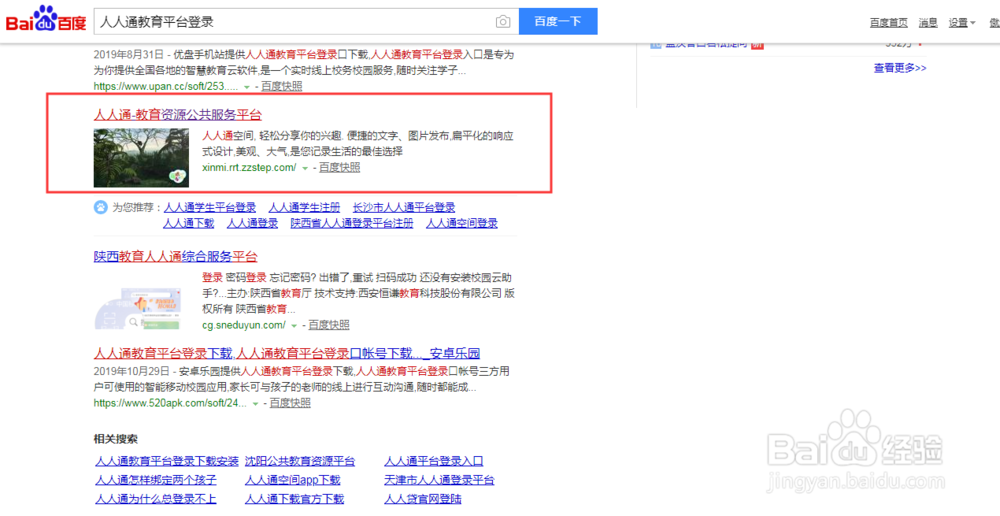Click related search 人人通教育平台登录下载安装
The width and height of the screenshot is (1000, 516).
tap(167, 461)
